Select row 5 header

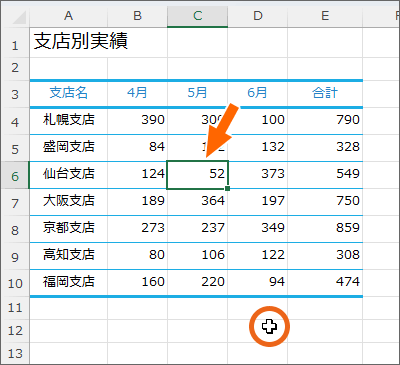tap(15, 148)
